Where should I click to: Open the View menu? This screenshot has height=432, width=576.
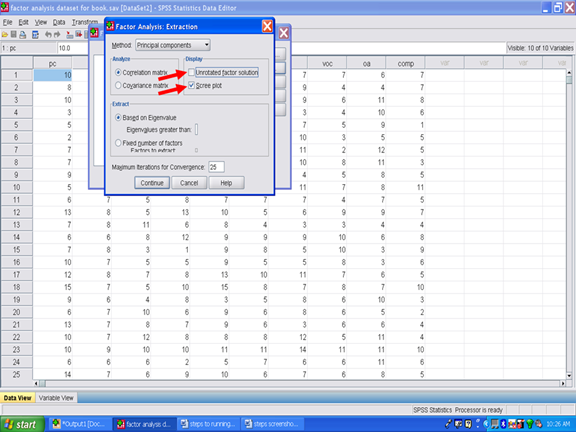[x=41, y=22]
